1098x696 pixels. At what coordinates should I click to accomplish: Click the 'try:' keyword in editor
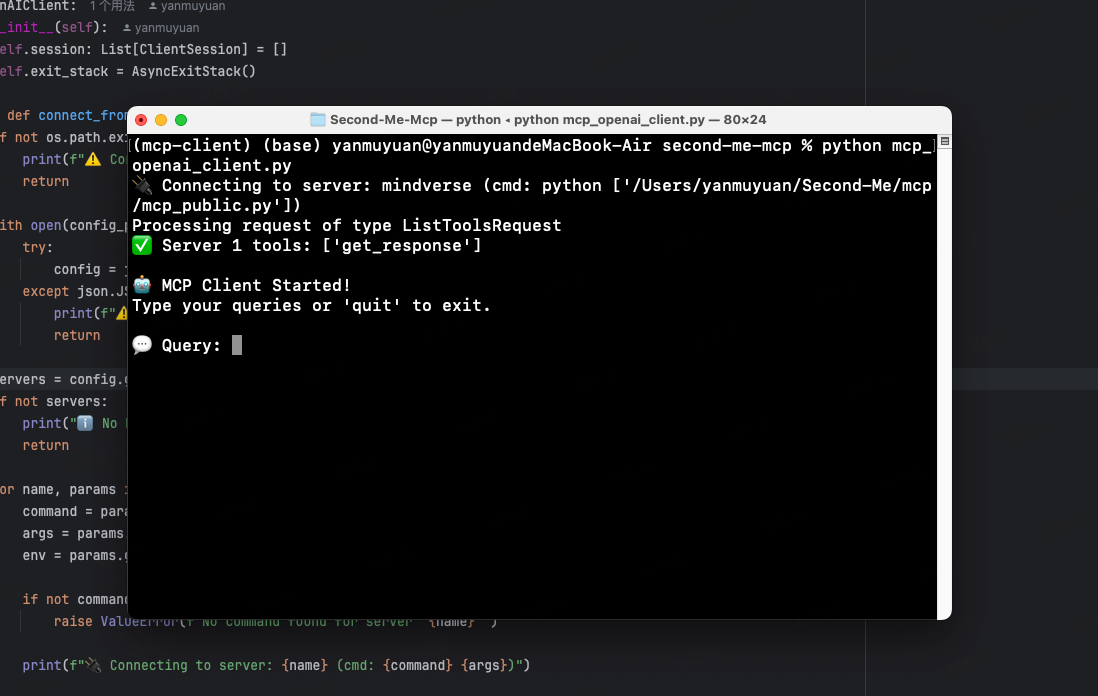click(38, 248)
